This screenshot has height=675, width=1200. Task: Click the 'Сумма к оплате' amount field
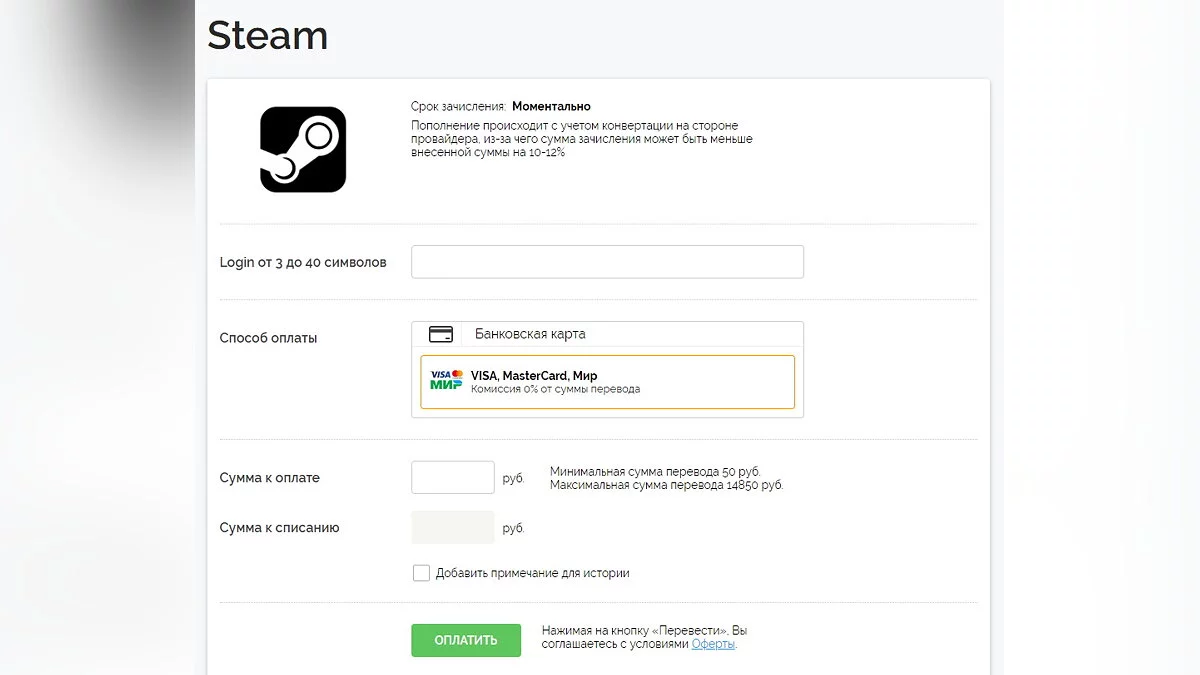(453, 477)
